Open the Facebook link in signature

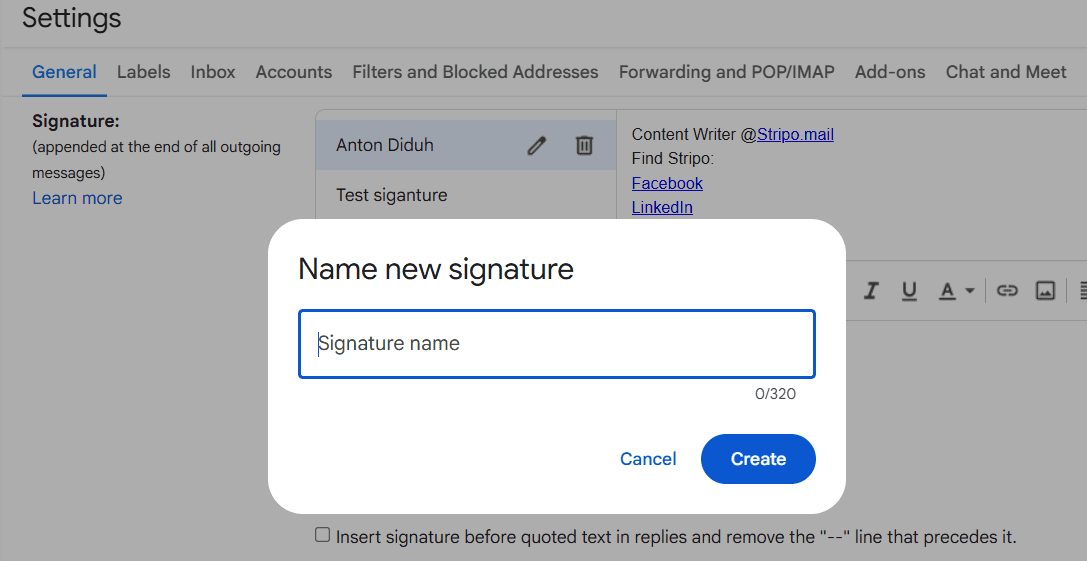pyautogui.click(x=667, y=183)
